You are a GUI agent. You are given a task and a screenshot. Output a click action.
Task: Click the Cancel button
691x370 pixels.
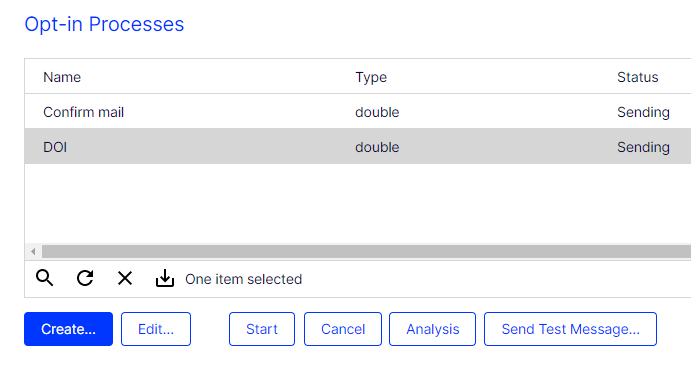pyautogui.click(x=343, y=329)
